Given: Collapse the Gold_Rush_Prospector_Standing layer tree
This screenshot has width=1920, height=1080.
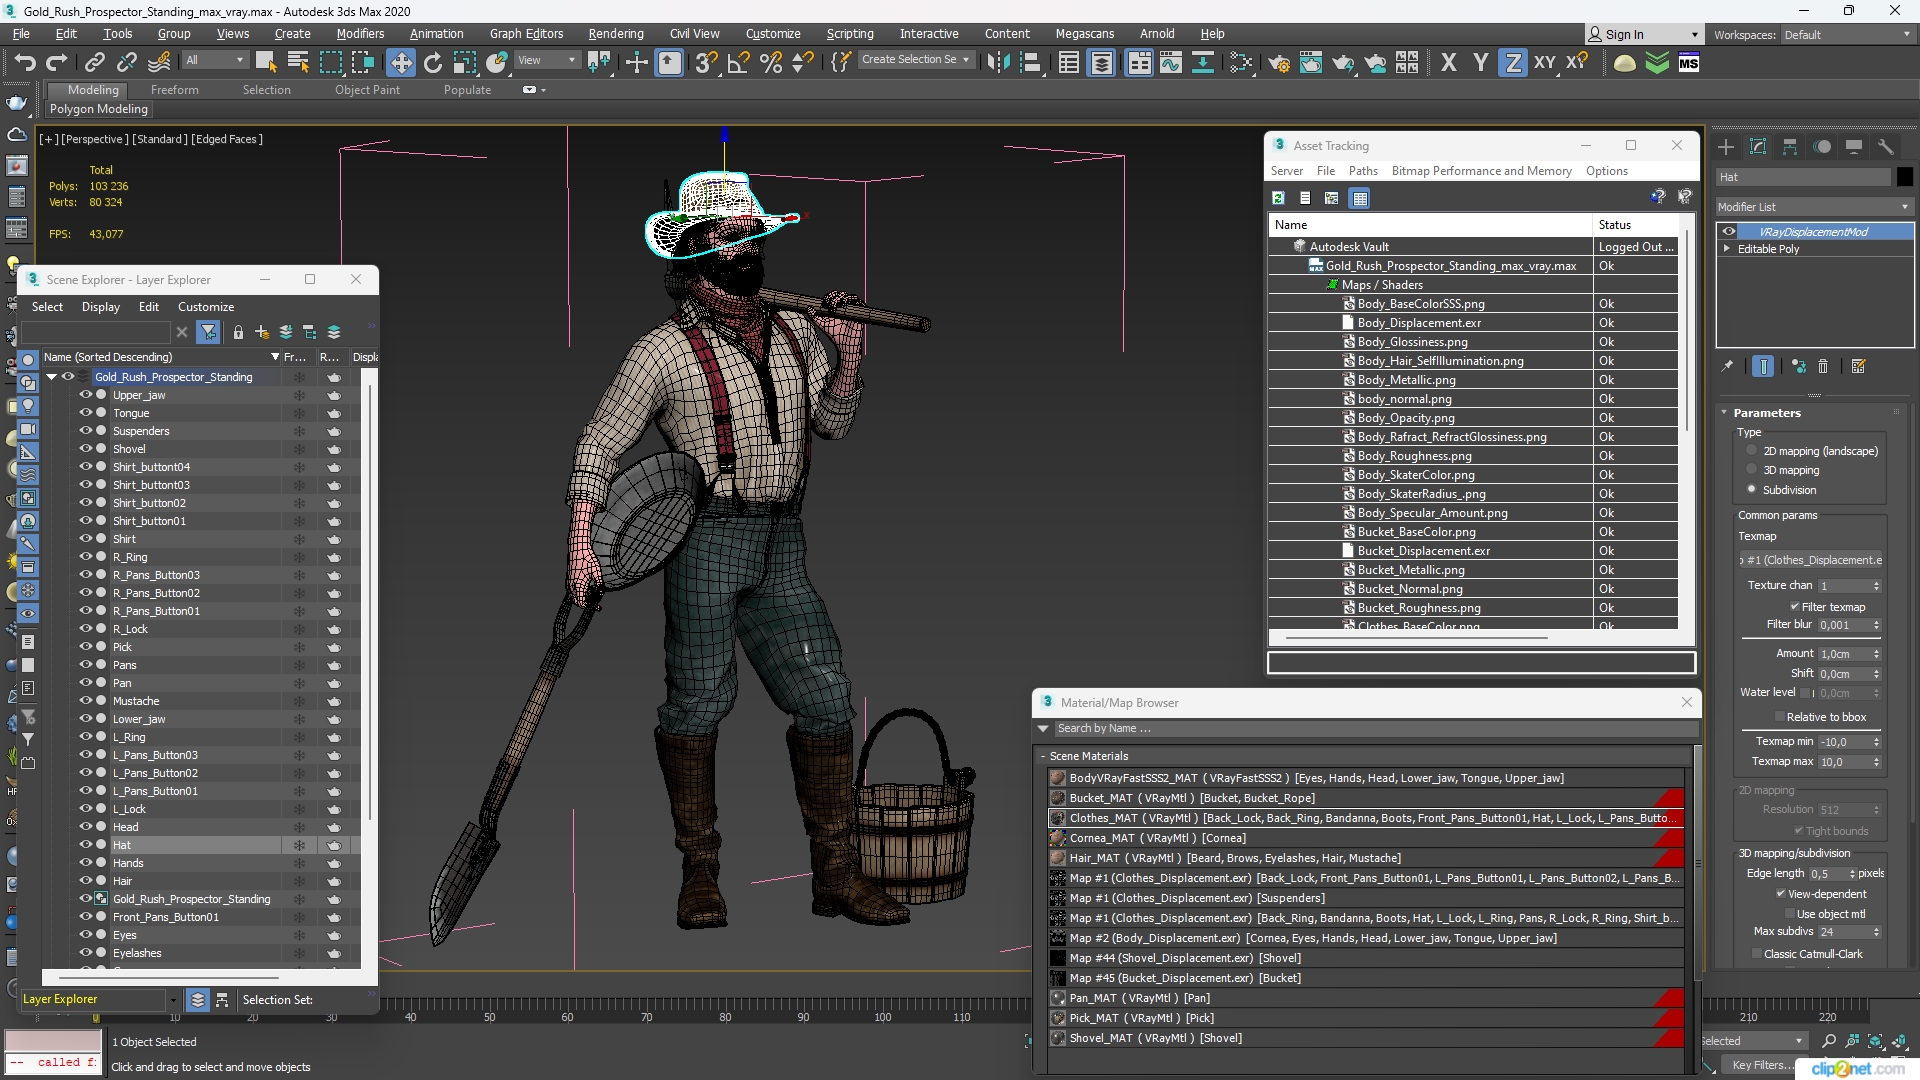Looking at the screenshot, I should (51, 377).
